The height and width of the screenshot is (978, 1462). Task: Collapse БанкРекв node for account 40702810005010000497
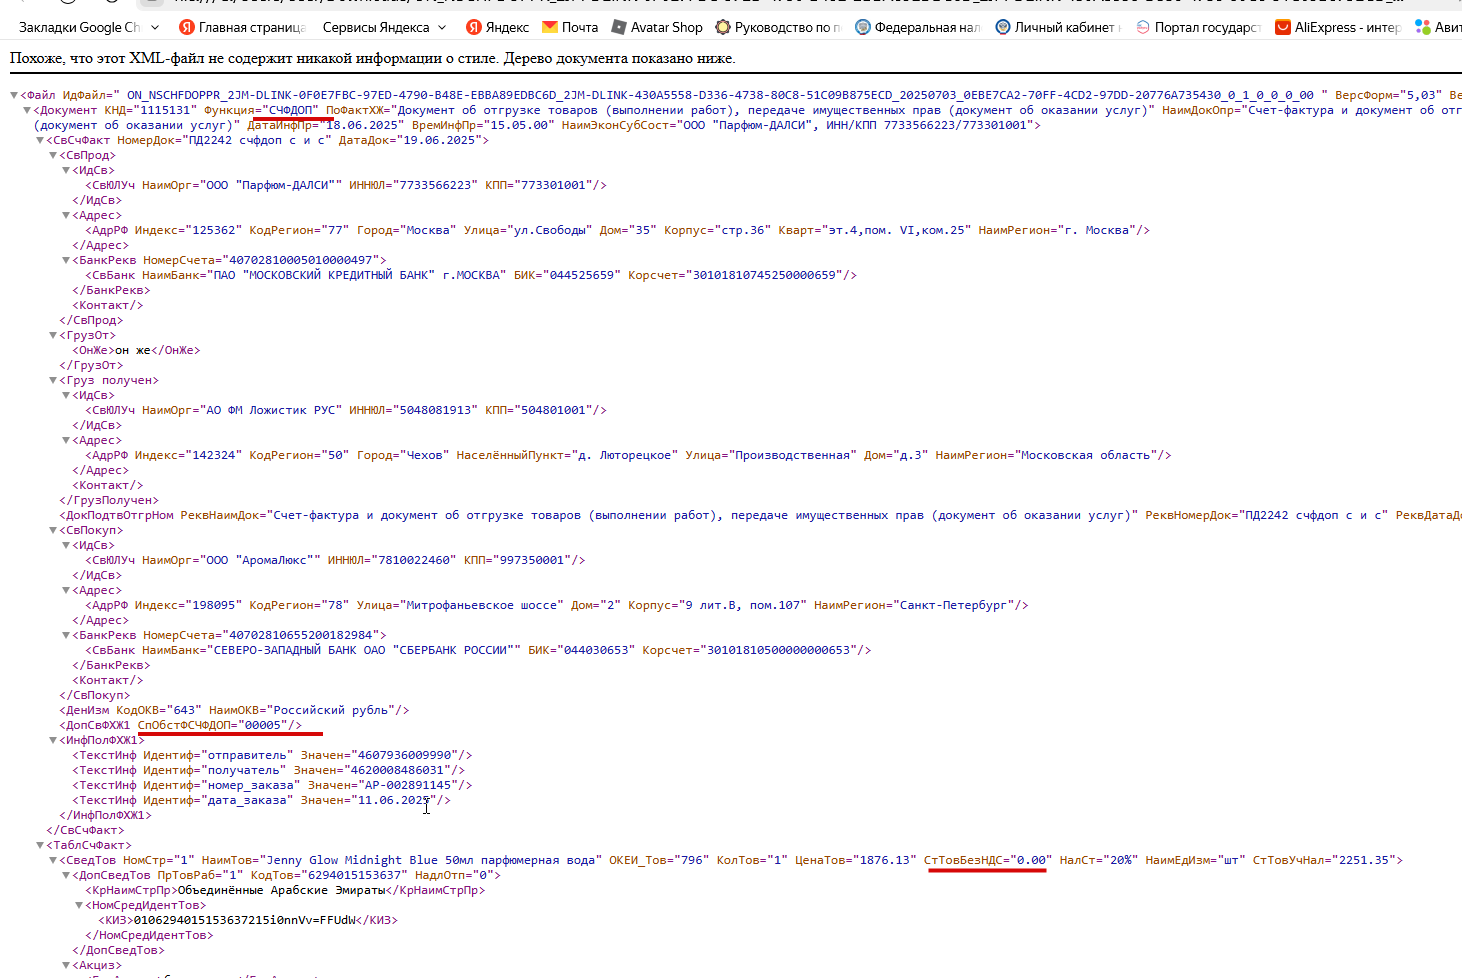[67, 261]
